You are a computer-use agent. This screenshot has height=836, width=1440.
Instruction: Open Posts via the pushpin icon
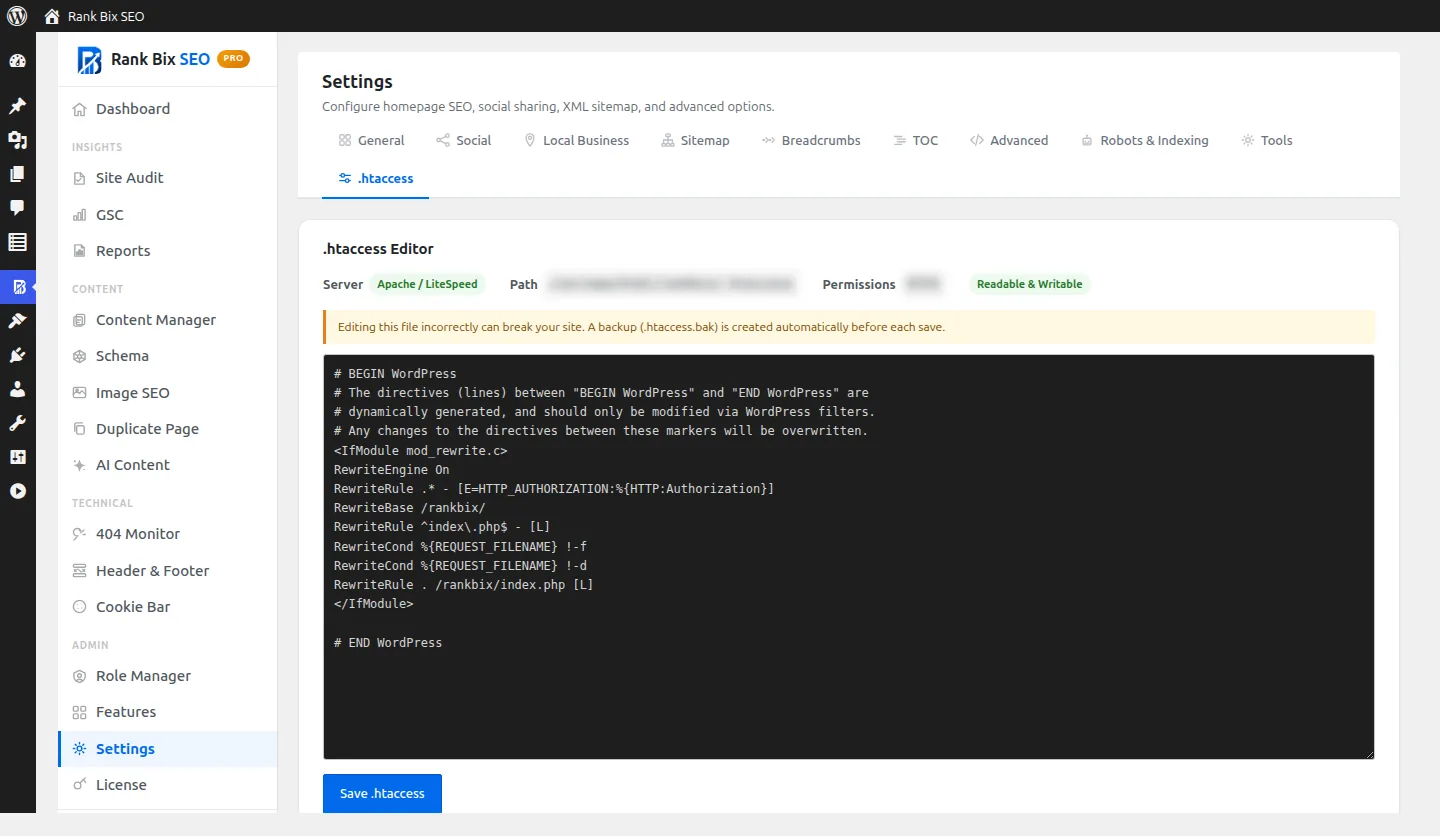coord(17,106)
